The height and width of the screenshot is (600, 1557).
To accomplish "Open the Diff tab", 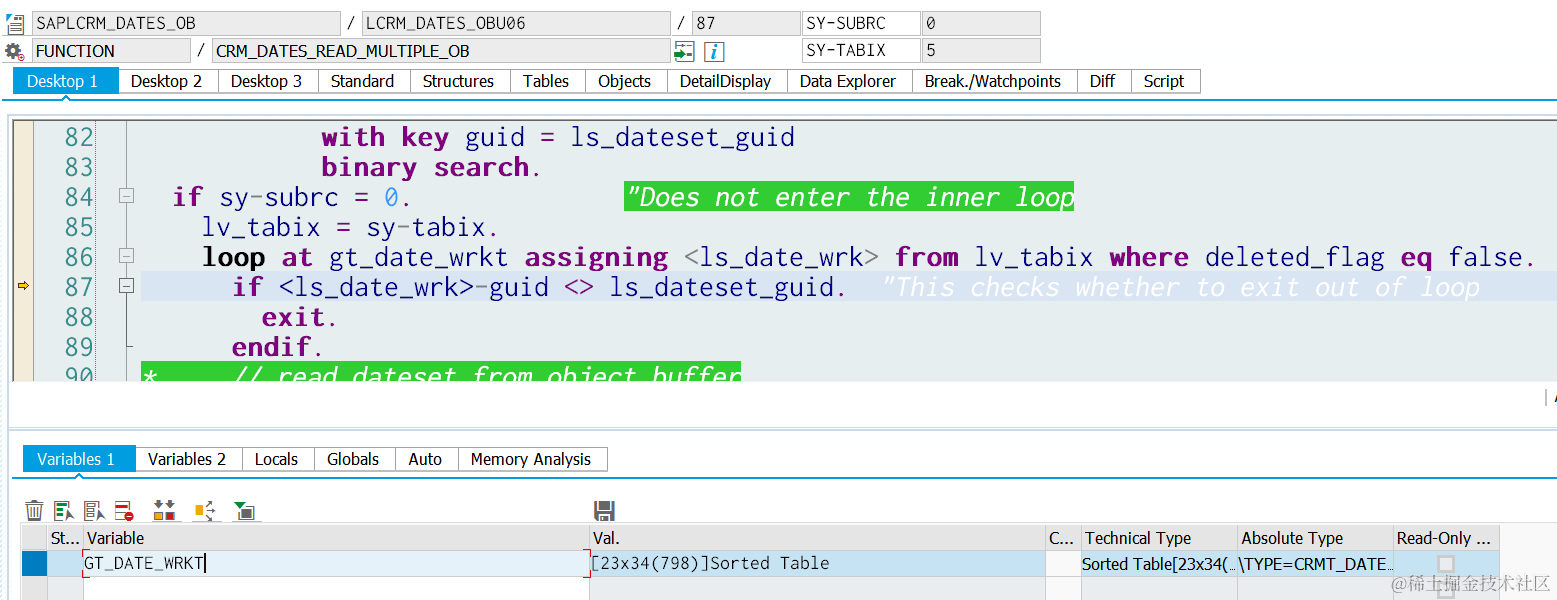I will coord(1103,81).
